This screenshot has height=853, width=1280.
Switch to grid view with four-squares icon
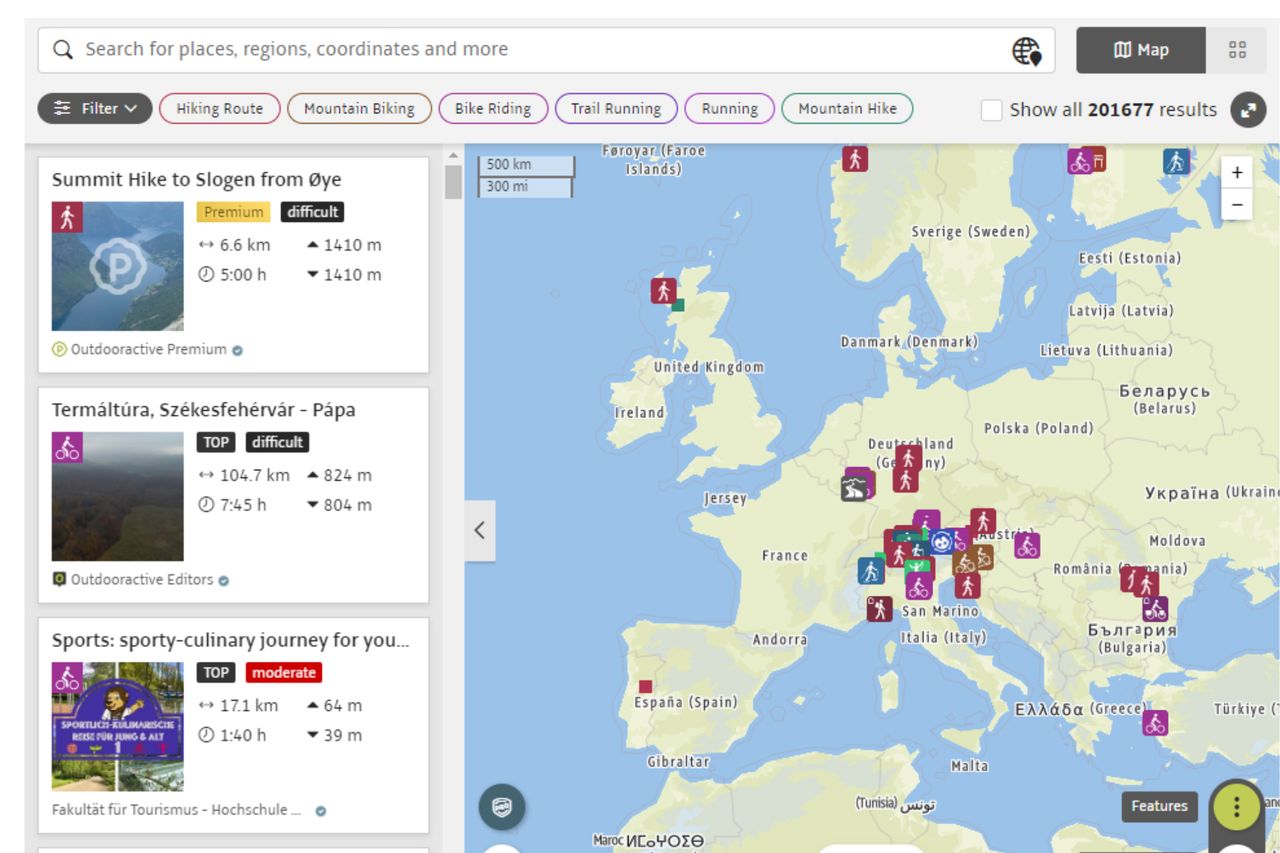pyautogui.click(x=1238, y=49)
